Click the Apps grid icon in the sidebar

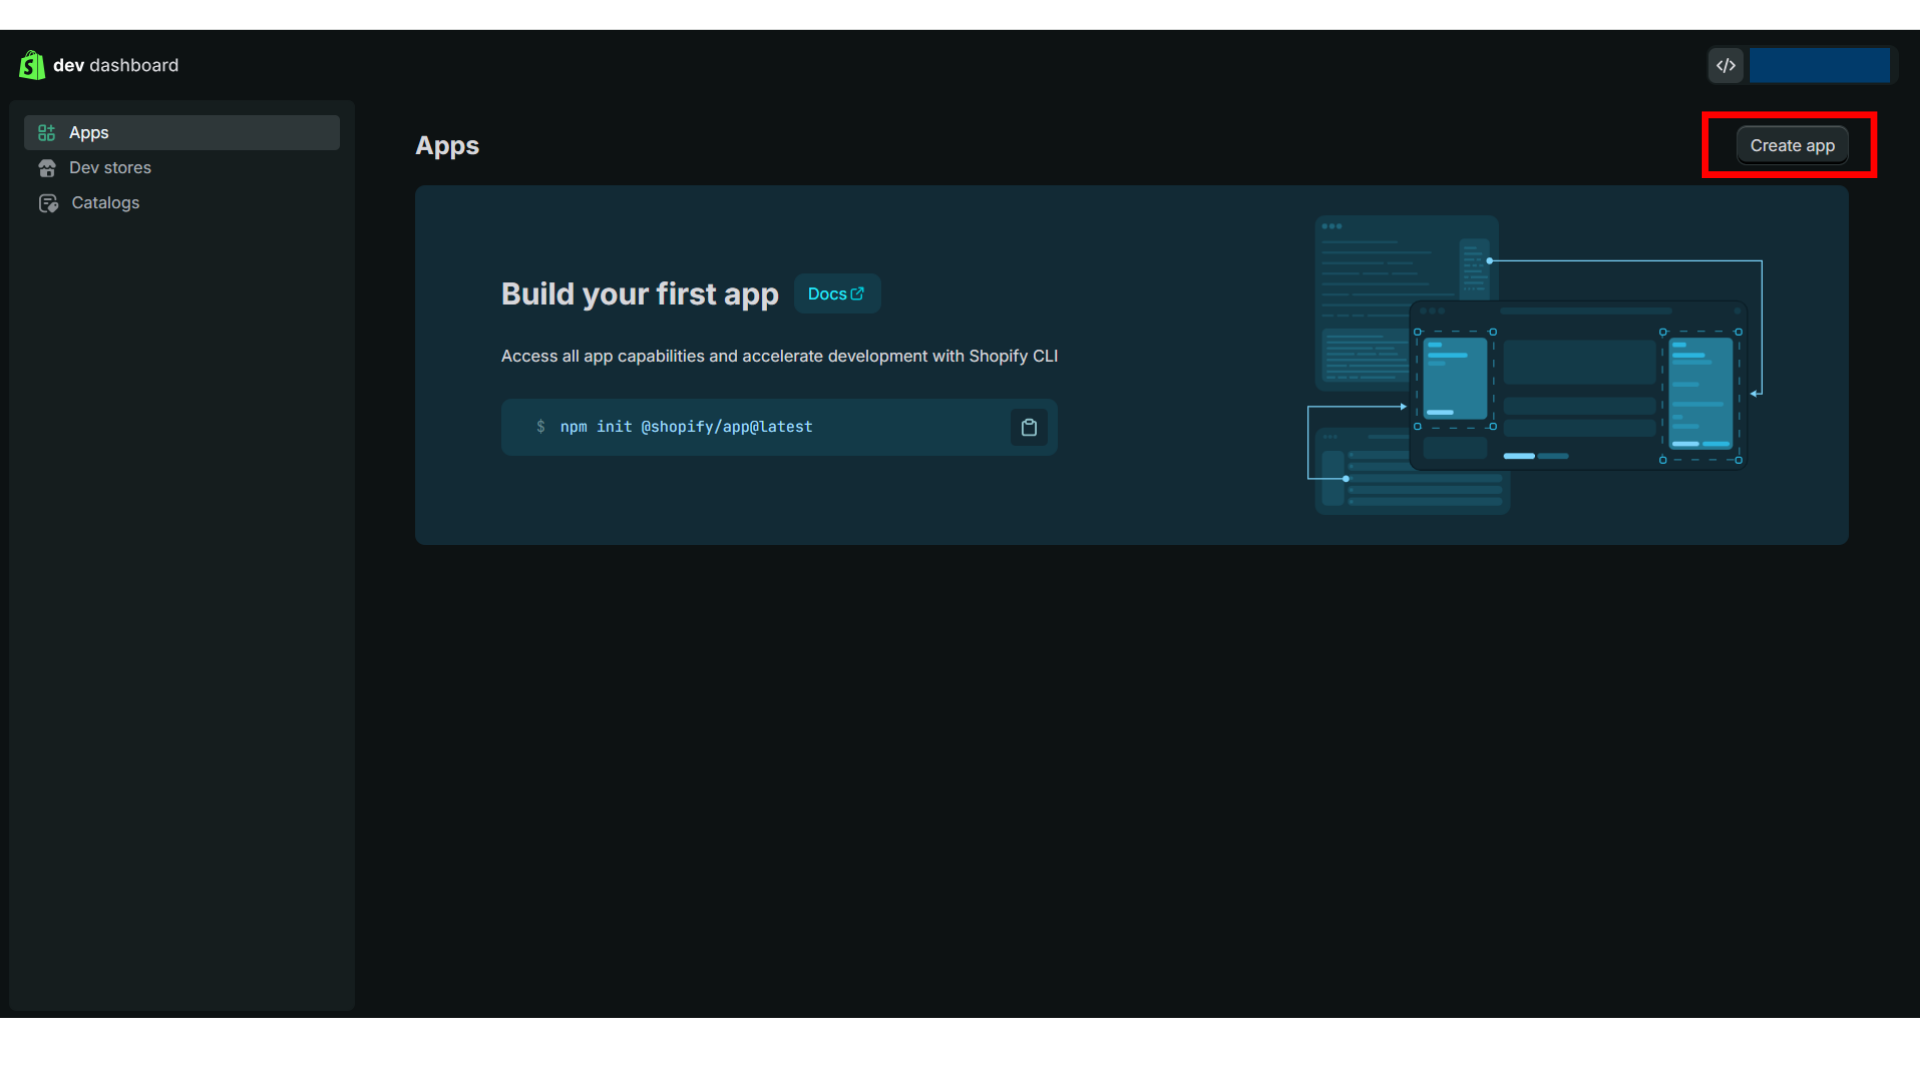point(47,133)
